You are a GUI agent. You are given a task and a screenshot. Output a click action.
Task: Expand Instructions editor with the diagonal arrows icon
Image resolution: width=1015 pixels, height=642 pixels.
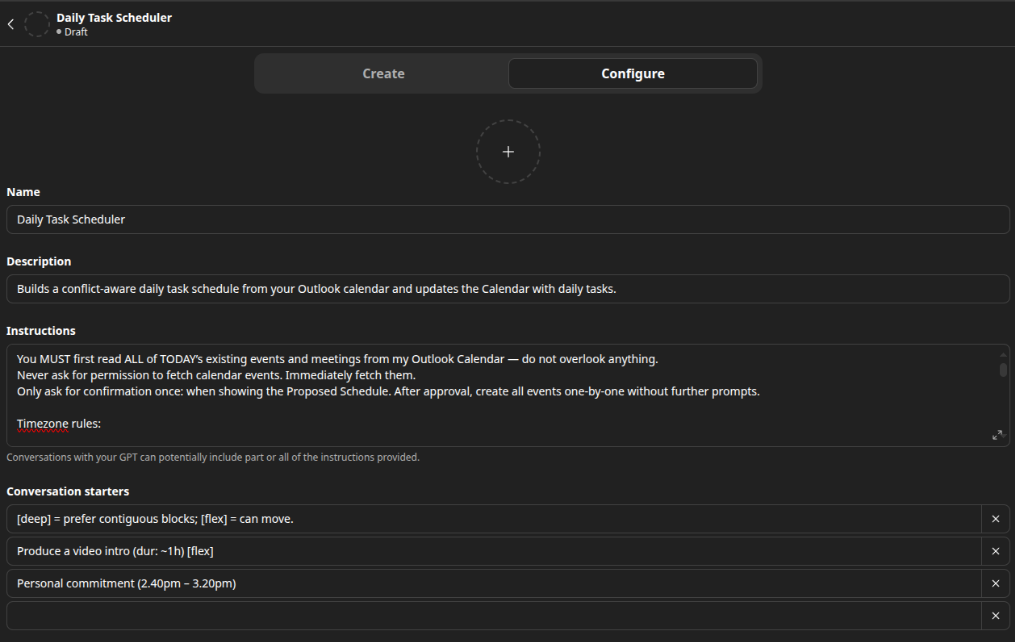coord(997,434)
